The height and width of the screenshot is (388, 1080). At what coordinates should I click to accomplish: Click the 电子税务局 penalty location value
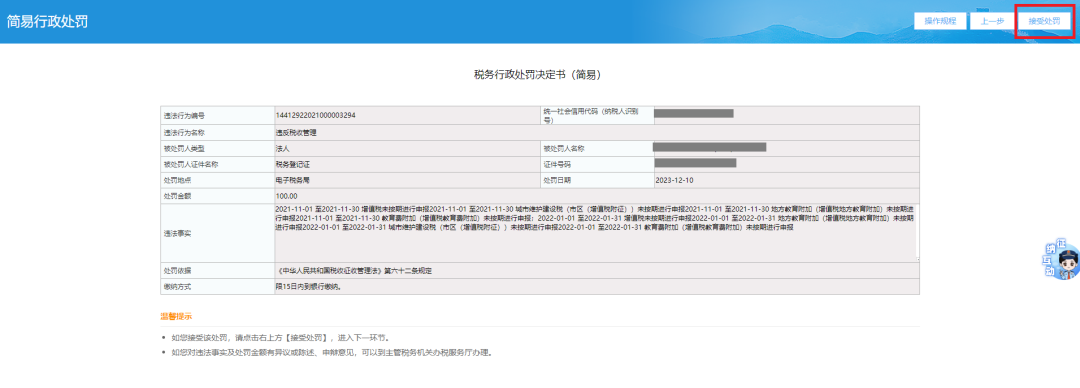point(292,181)
